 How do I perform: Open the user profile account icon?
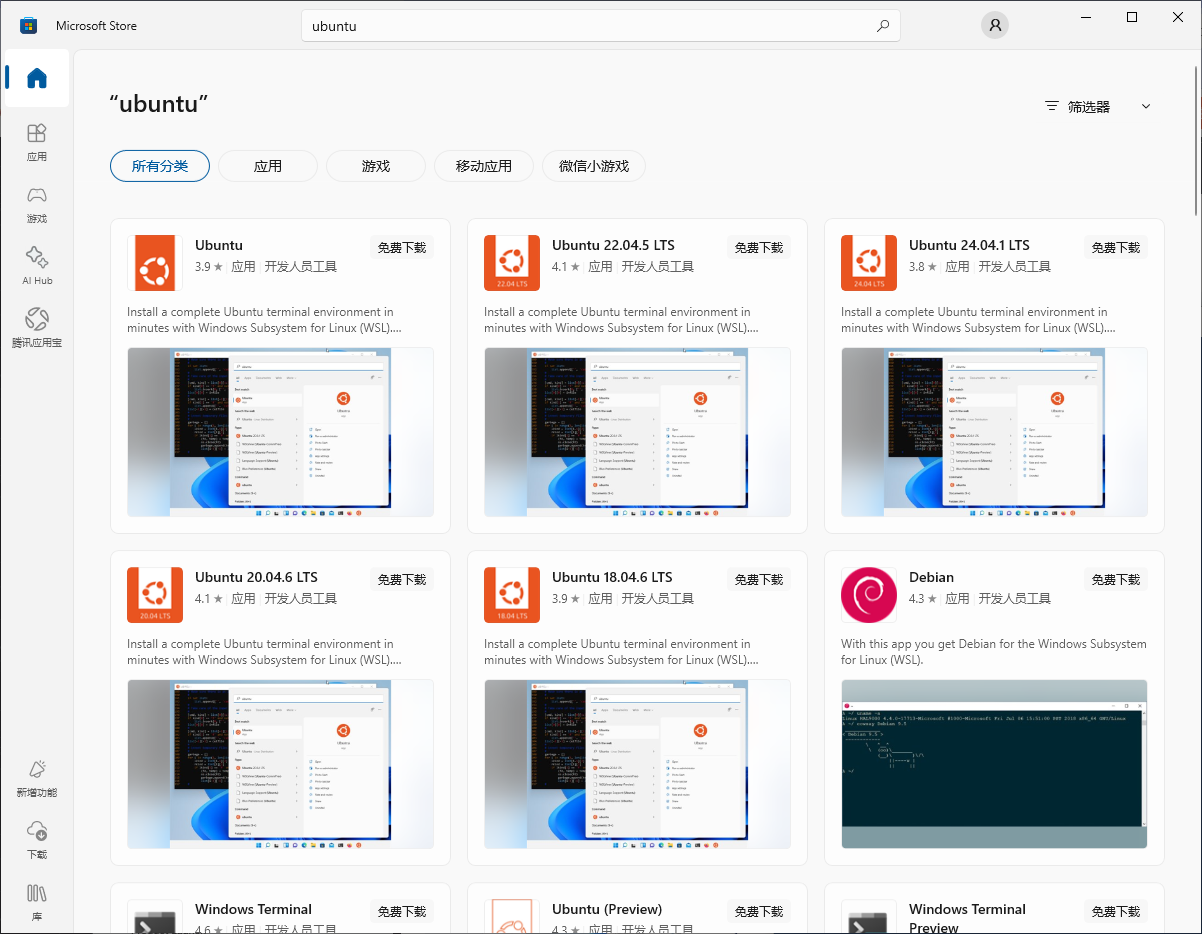(995, 26)
